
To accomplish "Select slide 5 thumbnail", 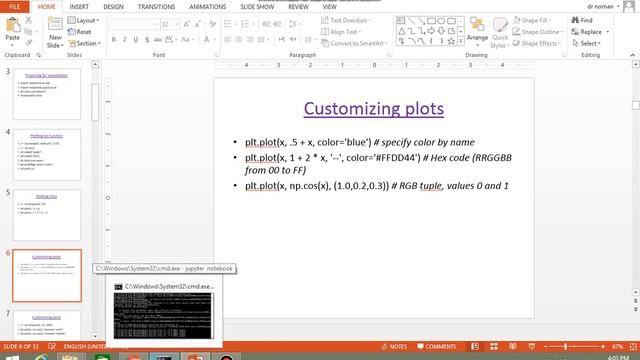I will 47,215.
